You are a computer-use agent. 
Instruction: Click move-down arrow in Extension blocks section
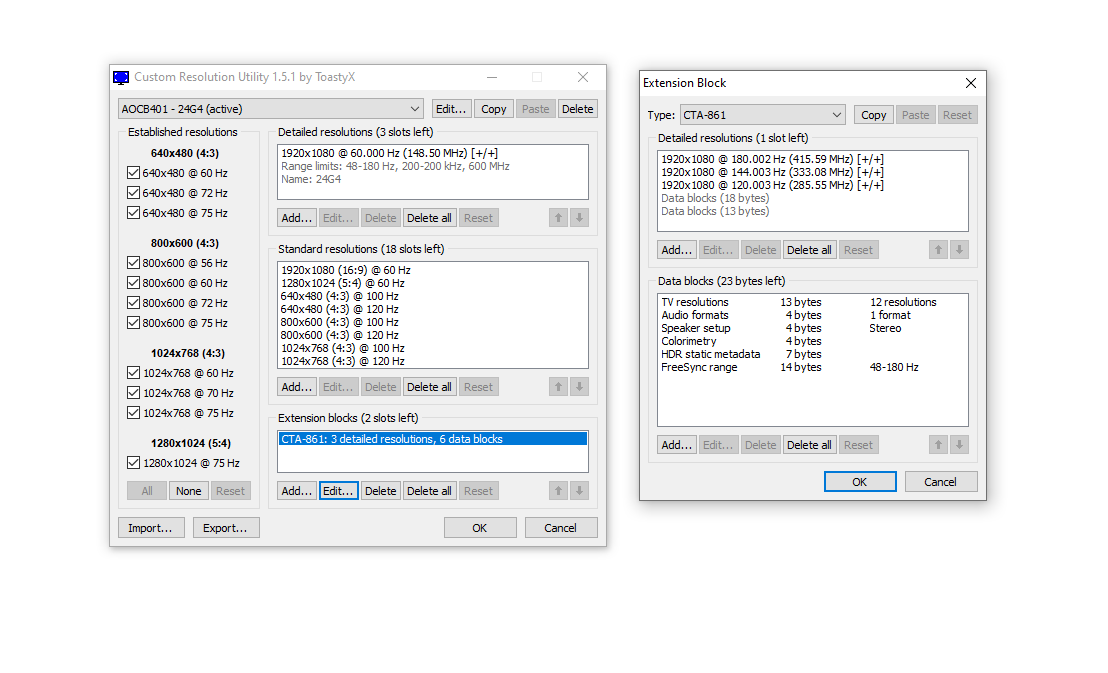click(x=579, y=491)
